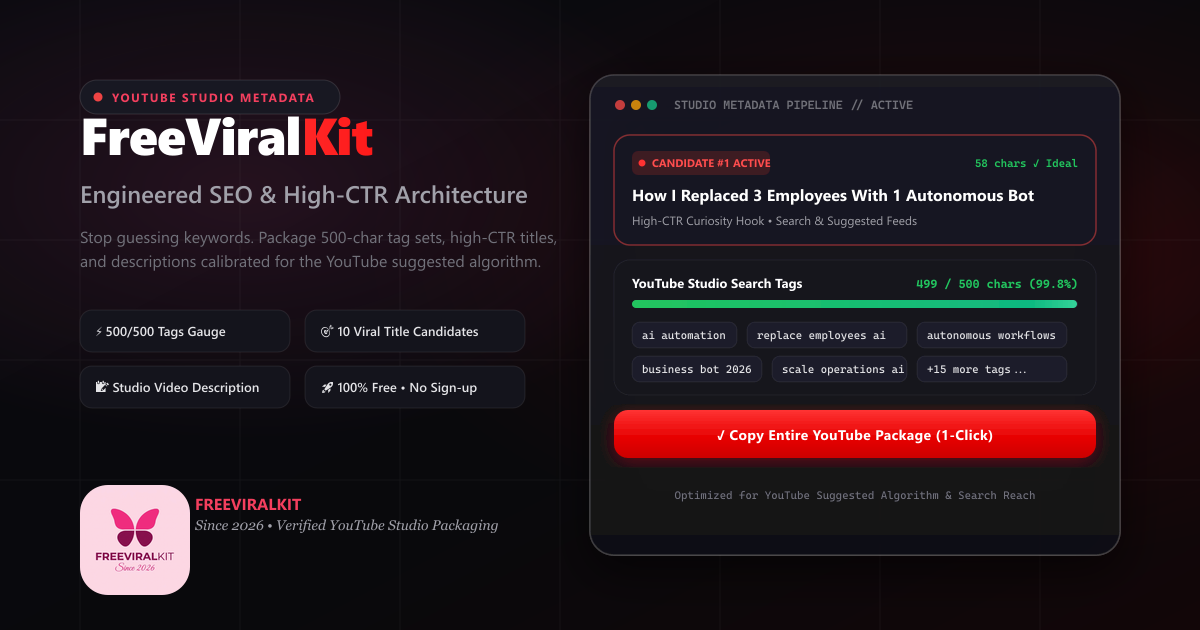Select the 'autonomous workflows' tag
Viewport: 1200px width, 630px height.
pyautogui.click(x=992, y=335)
